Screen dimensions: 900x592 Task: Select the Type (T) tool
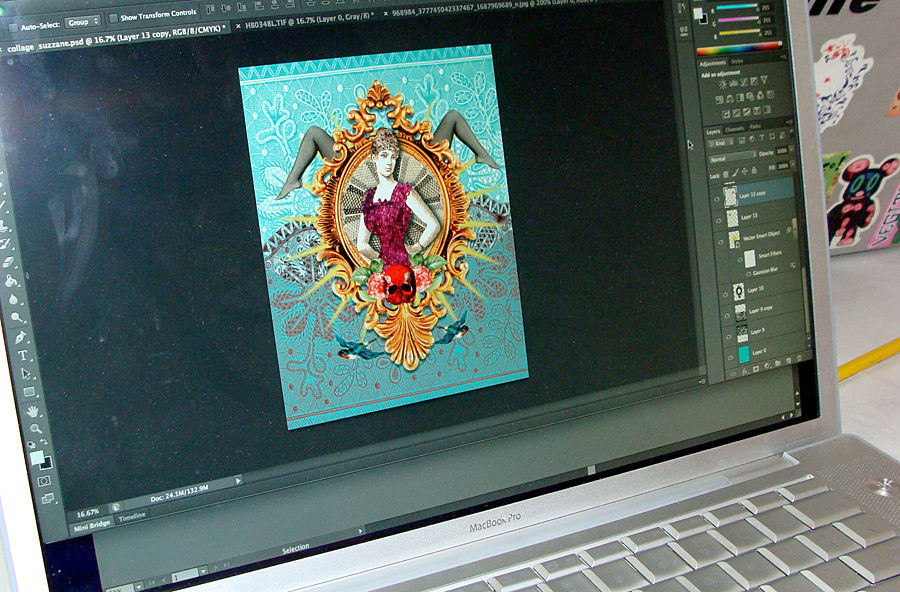point(23,355)
